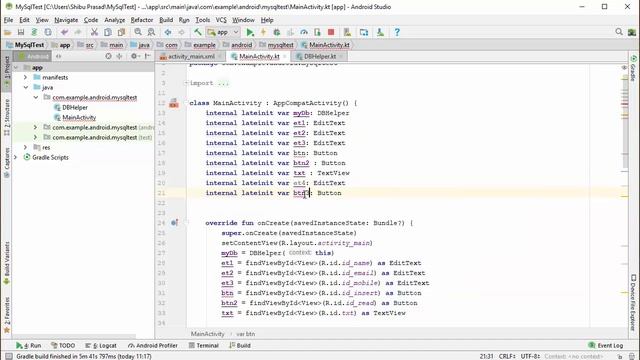This screenshot has width=640, height=360.
Task: Switch to activity_main.xml tab
Action: tap(191, 56)
